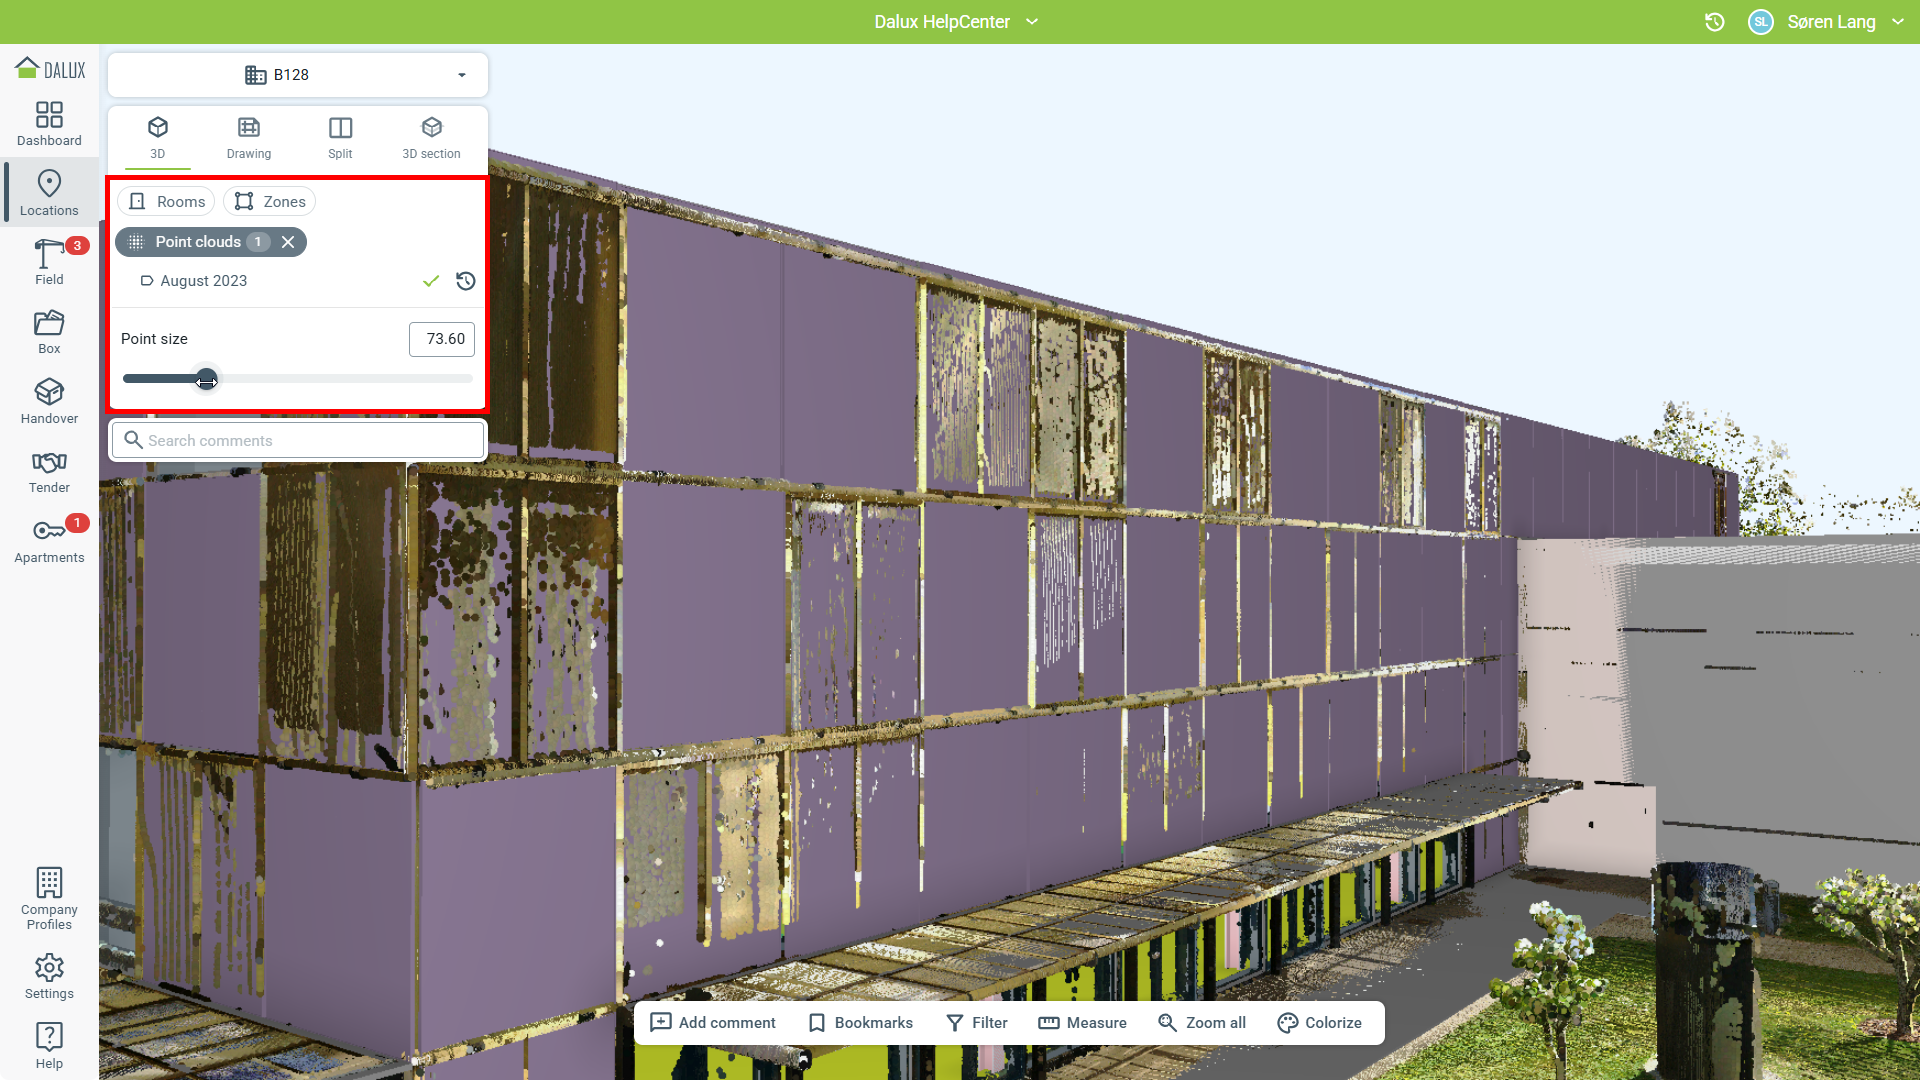Click the history clock icon in header
Viewport: 1920px width, 1080px height.
(1714, 22)
